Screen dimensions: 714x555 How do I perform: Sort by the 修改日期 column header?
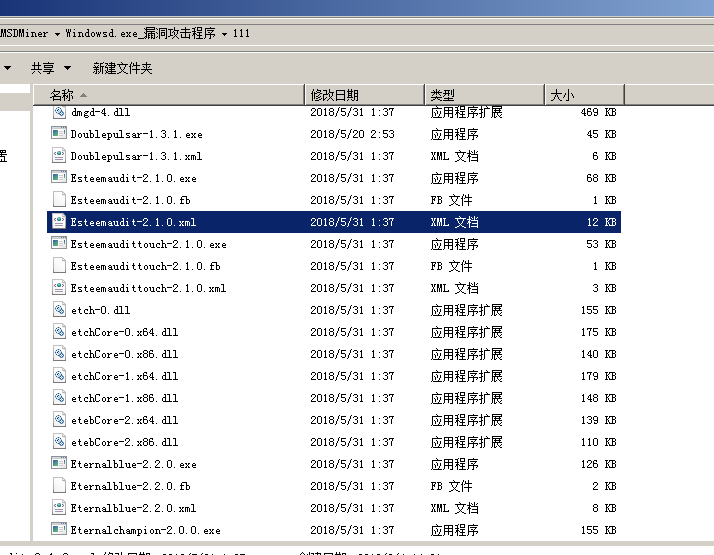click(364, 95)
